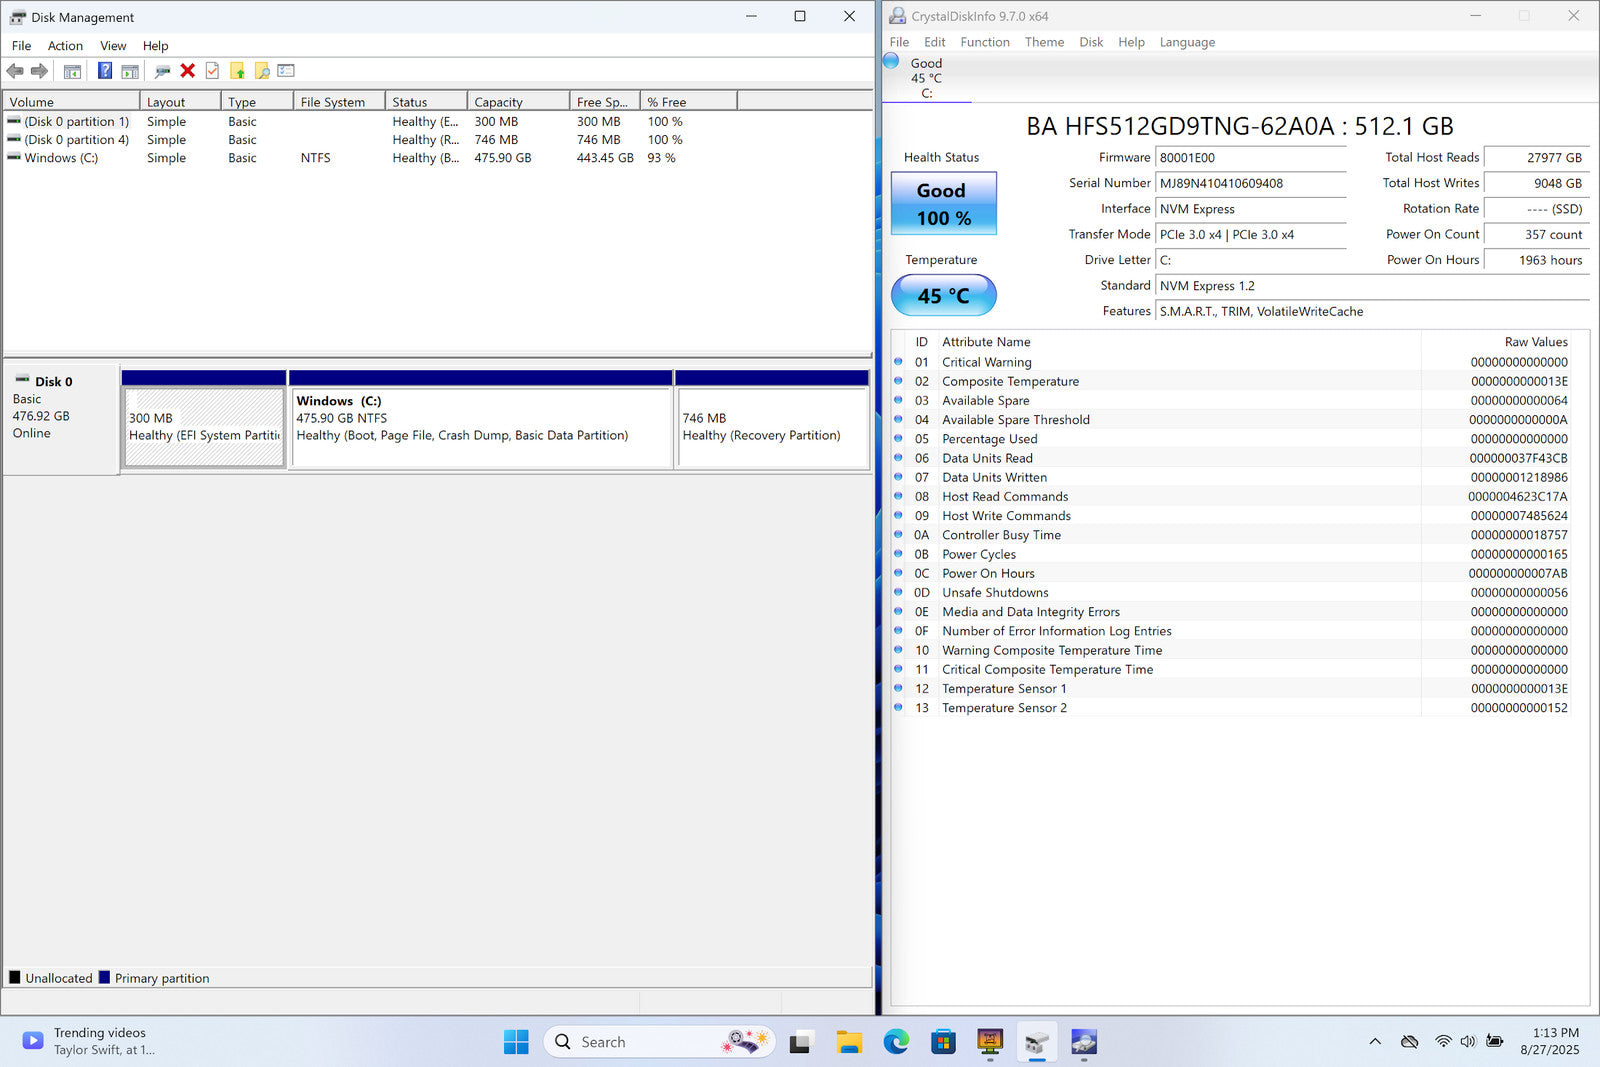Click the 45 °C temperature button

tap(943, 296)
